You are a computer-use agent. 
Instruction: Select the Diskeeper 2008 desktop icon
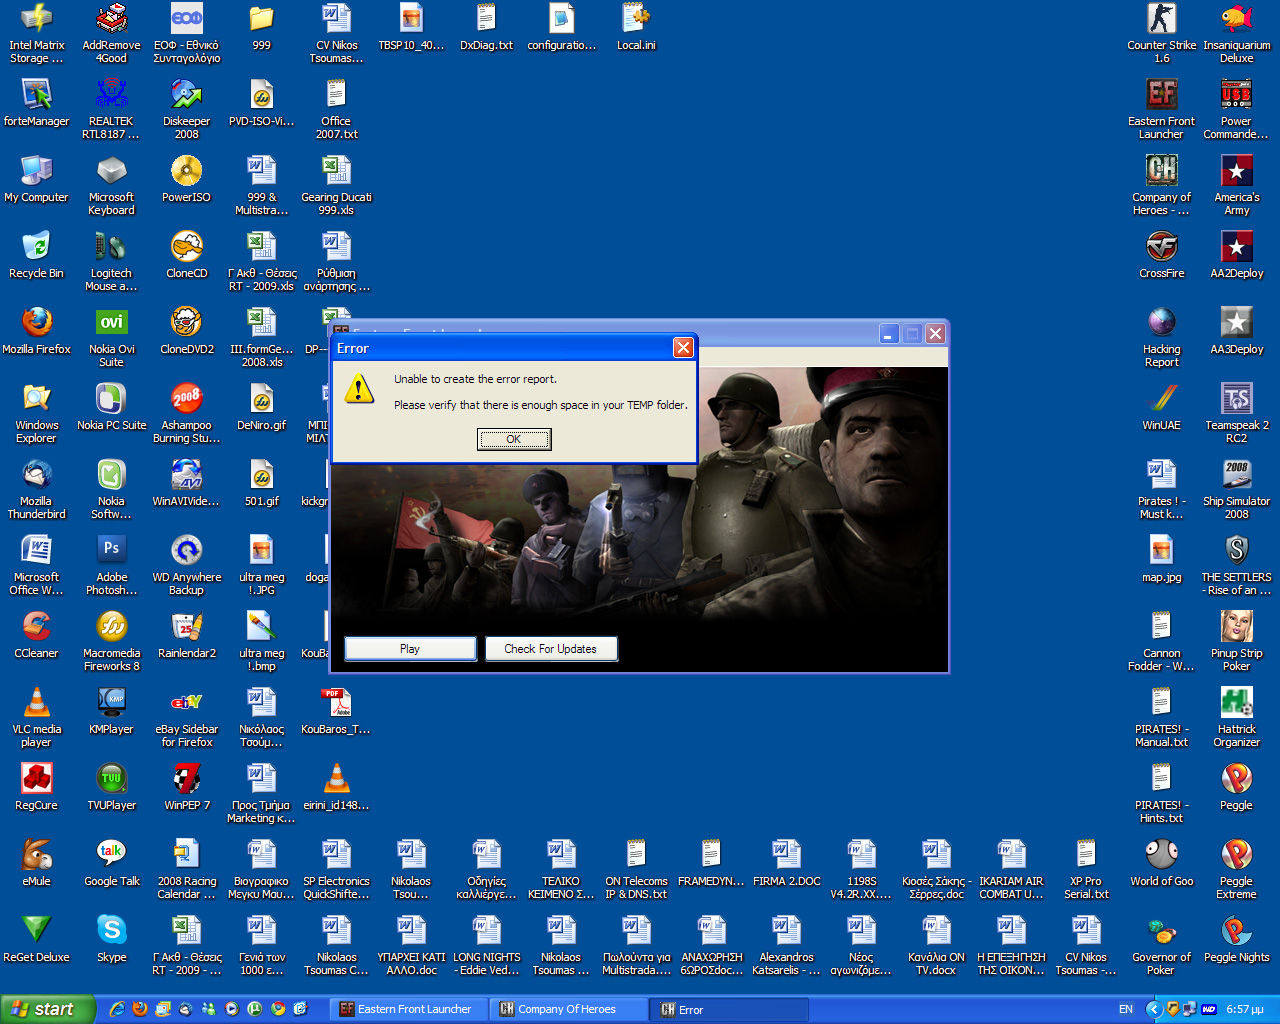pyautogui.click(x=187, y=109)
